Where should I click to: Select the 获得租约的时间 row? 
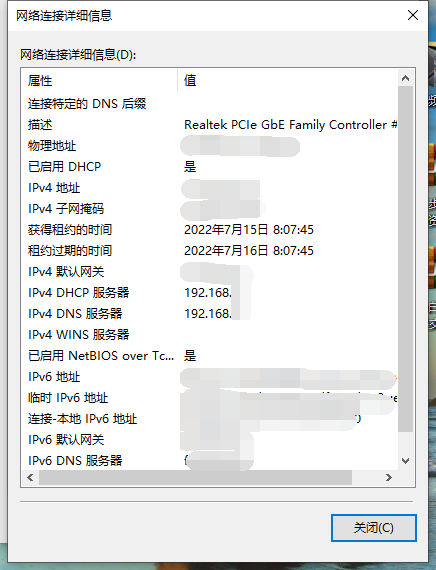209,230
